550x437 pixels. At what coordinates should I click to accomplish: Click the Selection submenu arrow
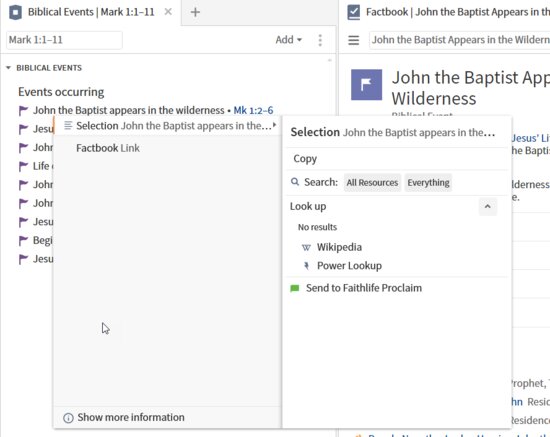click(x=274, y=125)
